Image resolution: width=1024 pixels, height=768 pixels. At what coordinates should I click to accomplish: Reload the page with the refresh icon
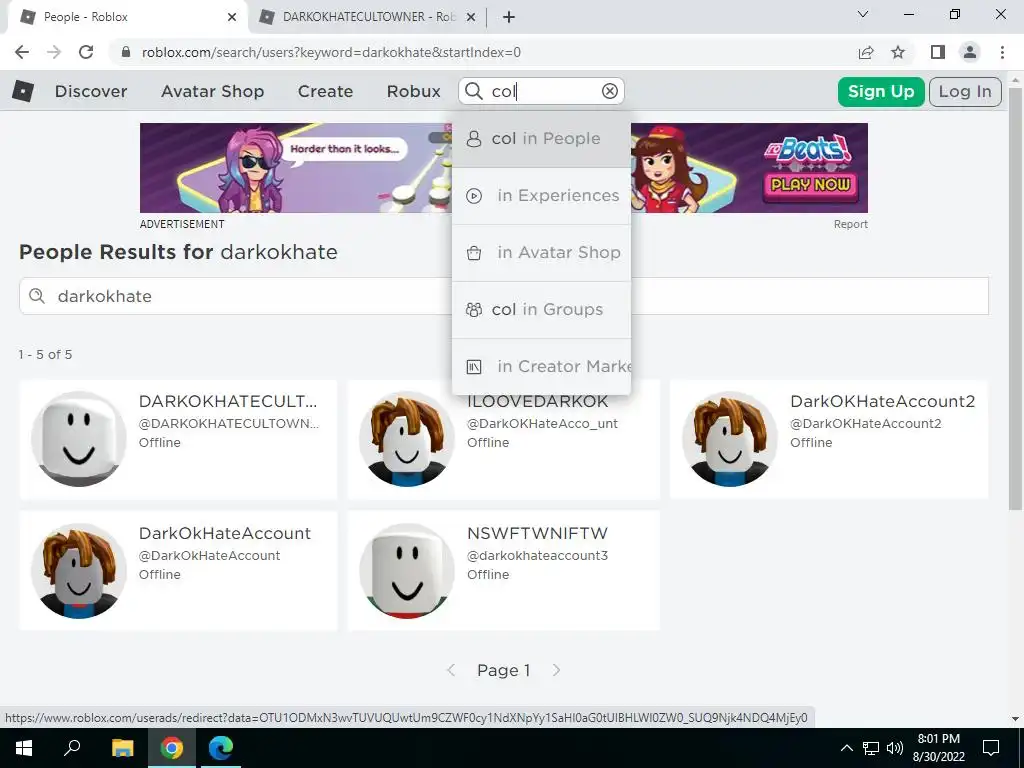(x=86, y=52)
